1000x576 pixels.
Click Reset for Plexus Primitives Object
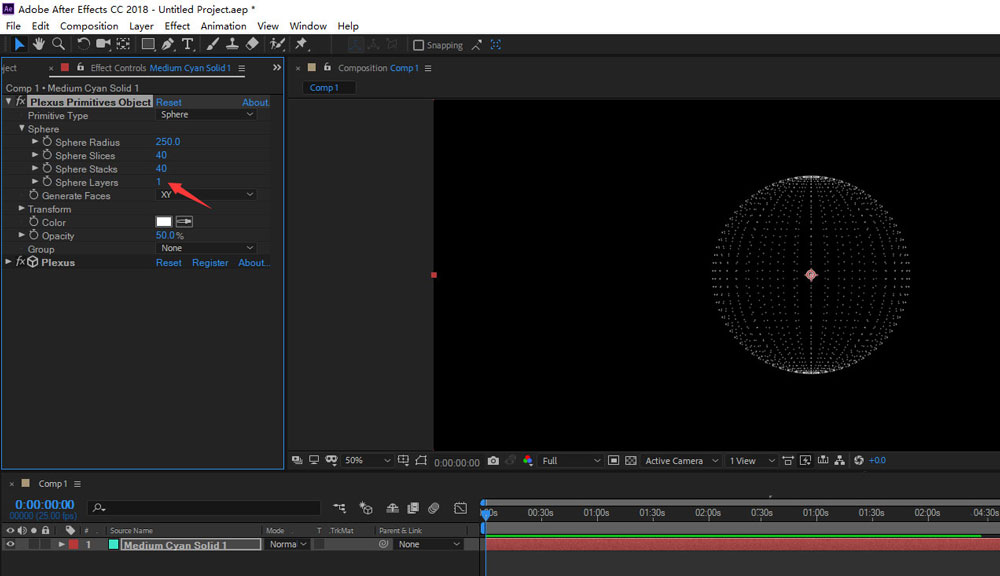coord(168,102)
